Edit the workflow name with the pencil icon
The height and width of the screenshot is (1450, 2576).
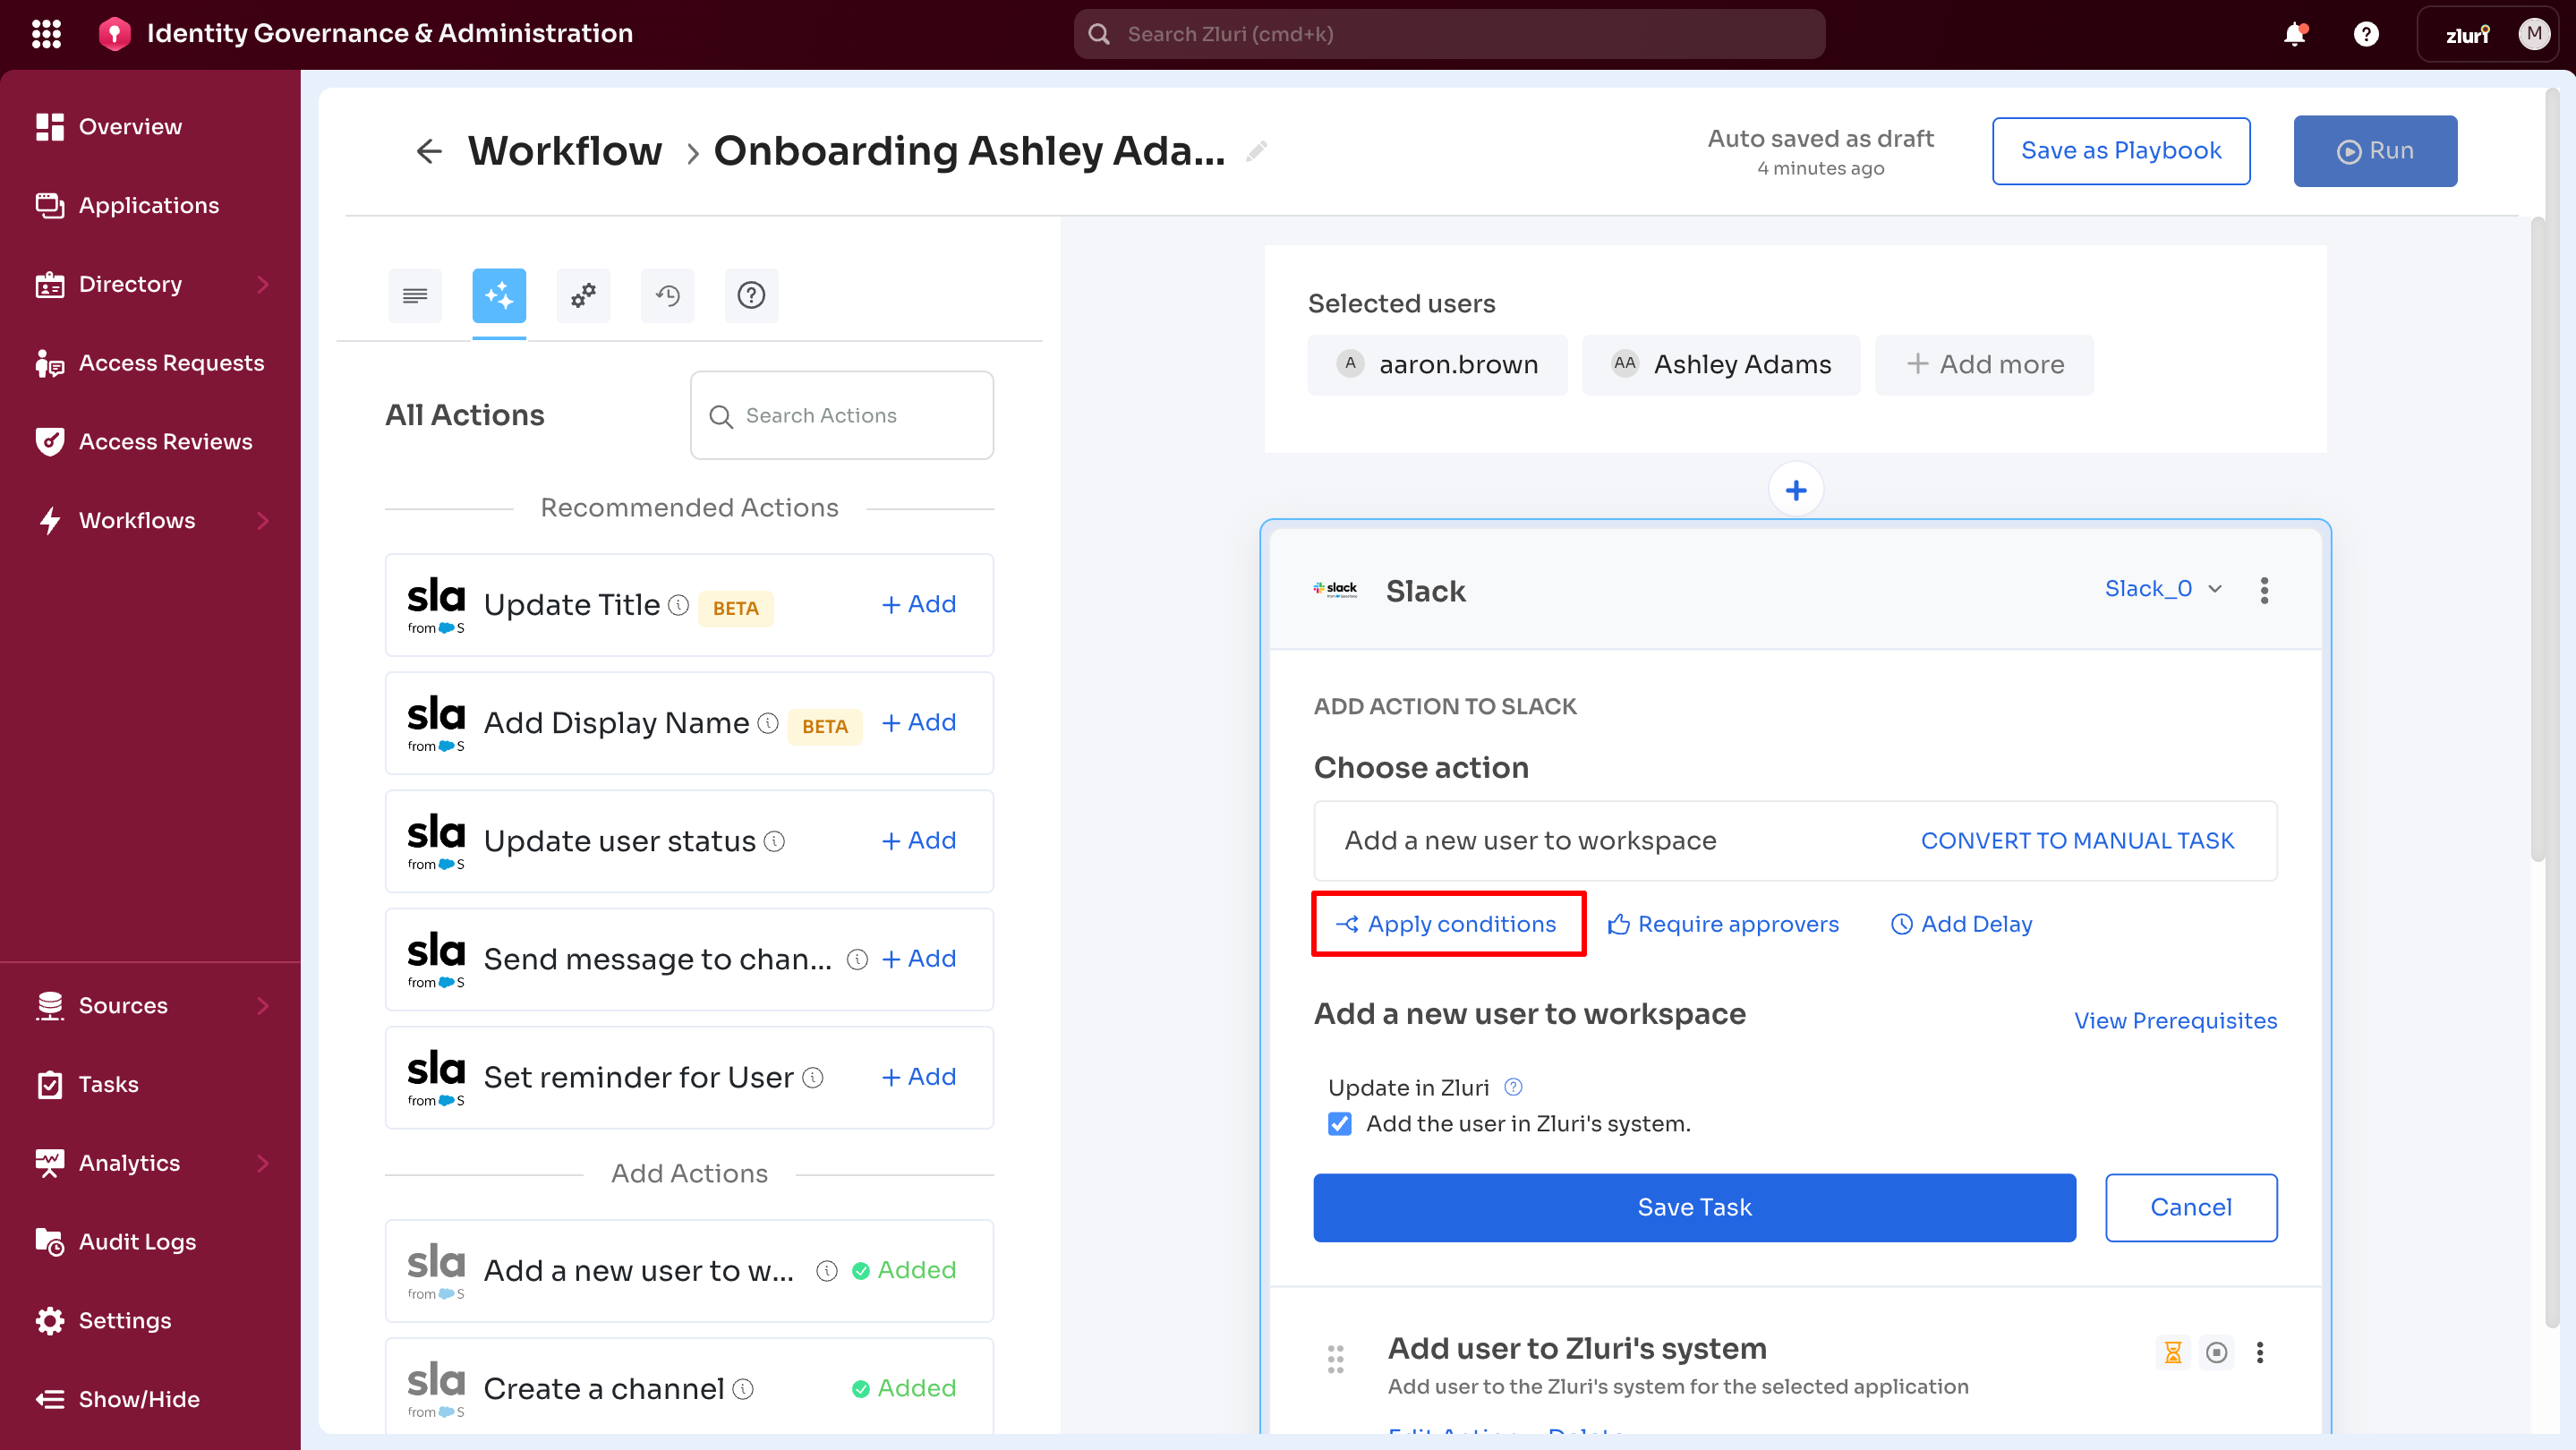pyautogui.click(x=1257, y=152)
